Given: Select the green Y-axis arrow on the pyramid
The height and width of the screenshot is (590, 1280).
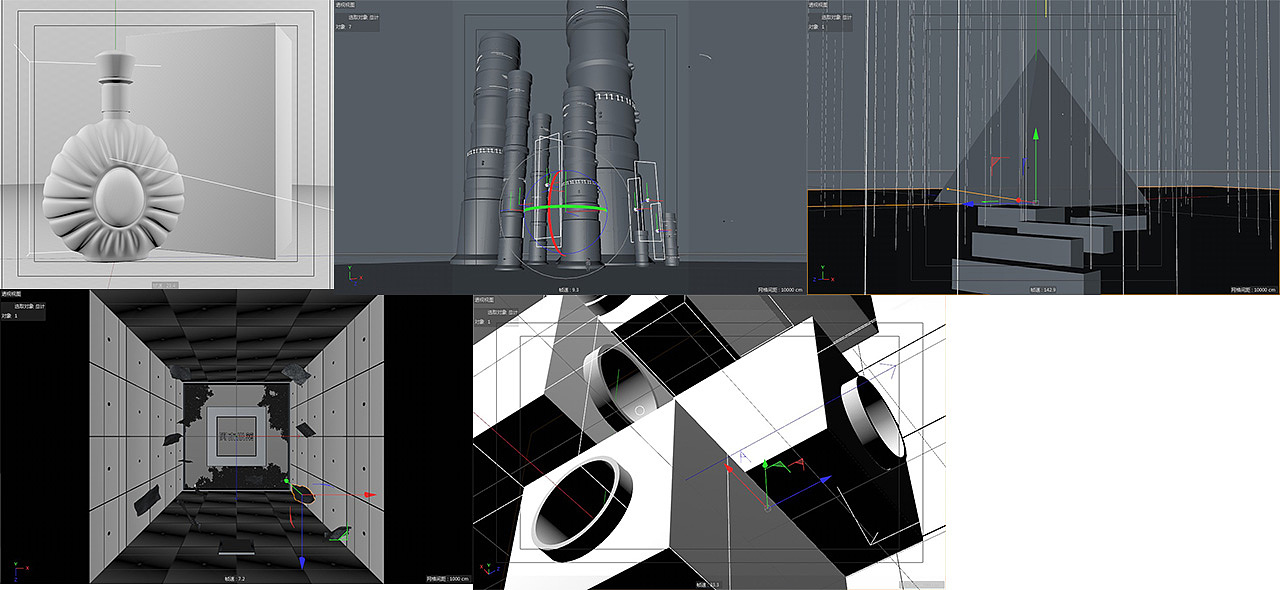Looking at the screenshot, I should click(1037, 133).
